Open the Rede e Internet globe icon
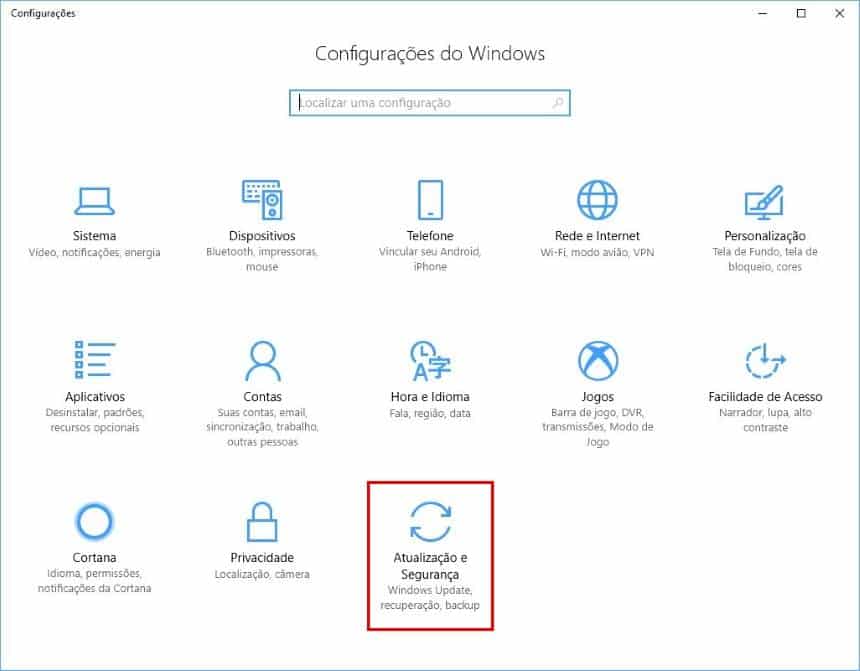The width and height of the screenshot is (860, 671). [x=597, y=200]
